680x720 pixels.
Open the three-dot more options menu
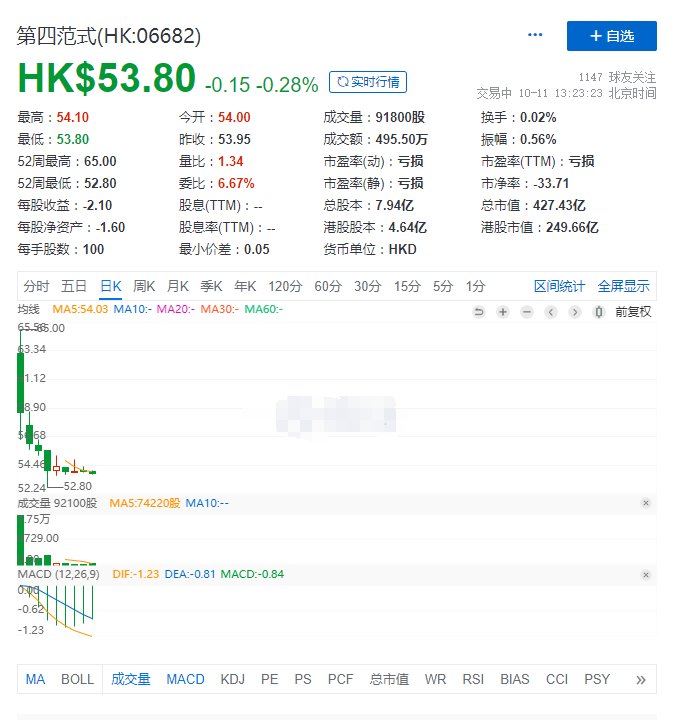(x=535, y=35)
